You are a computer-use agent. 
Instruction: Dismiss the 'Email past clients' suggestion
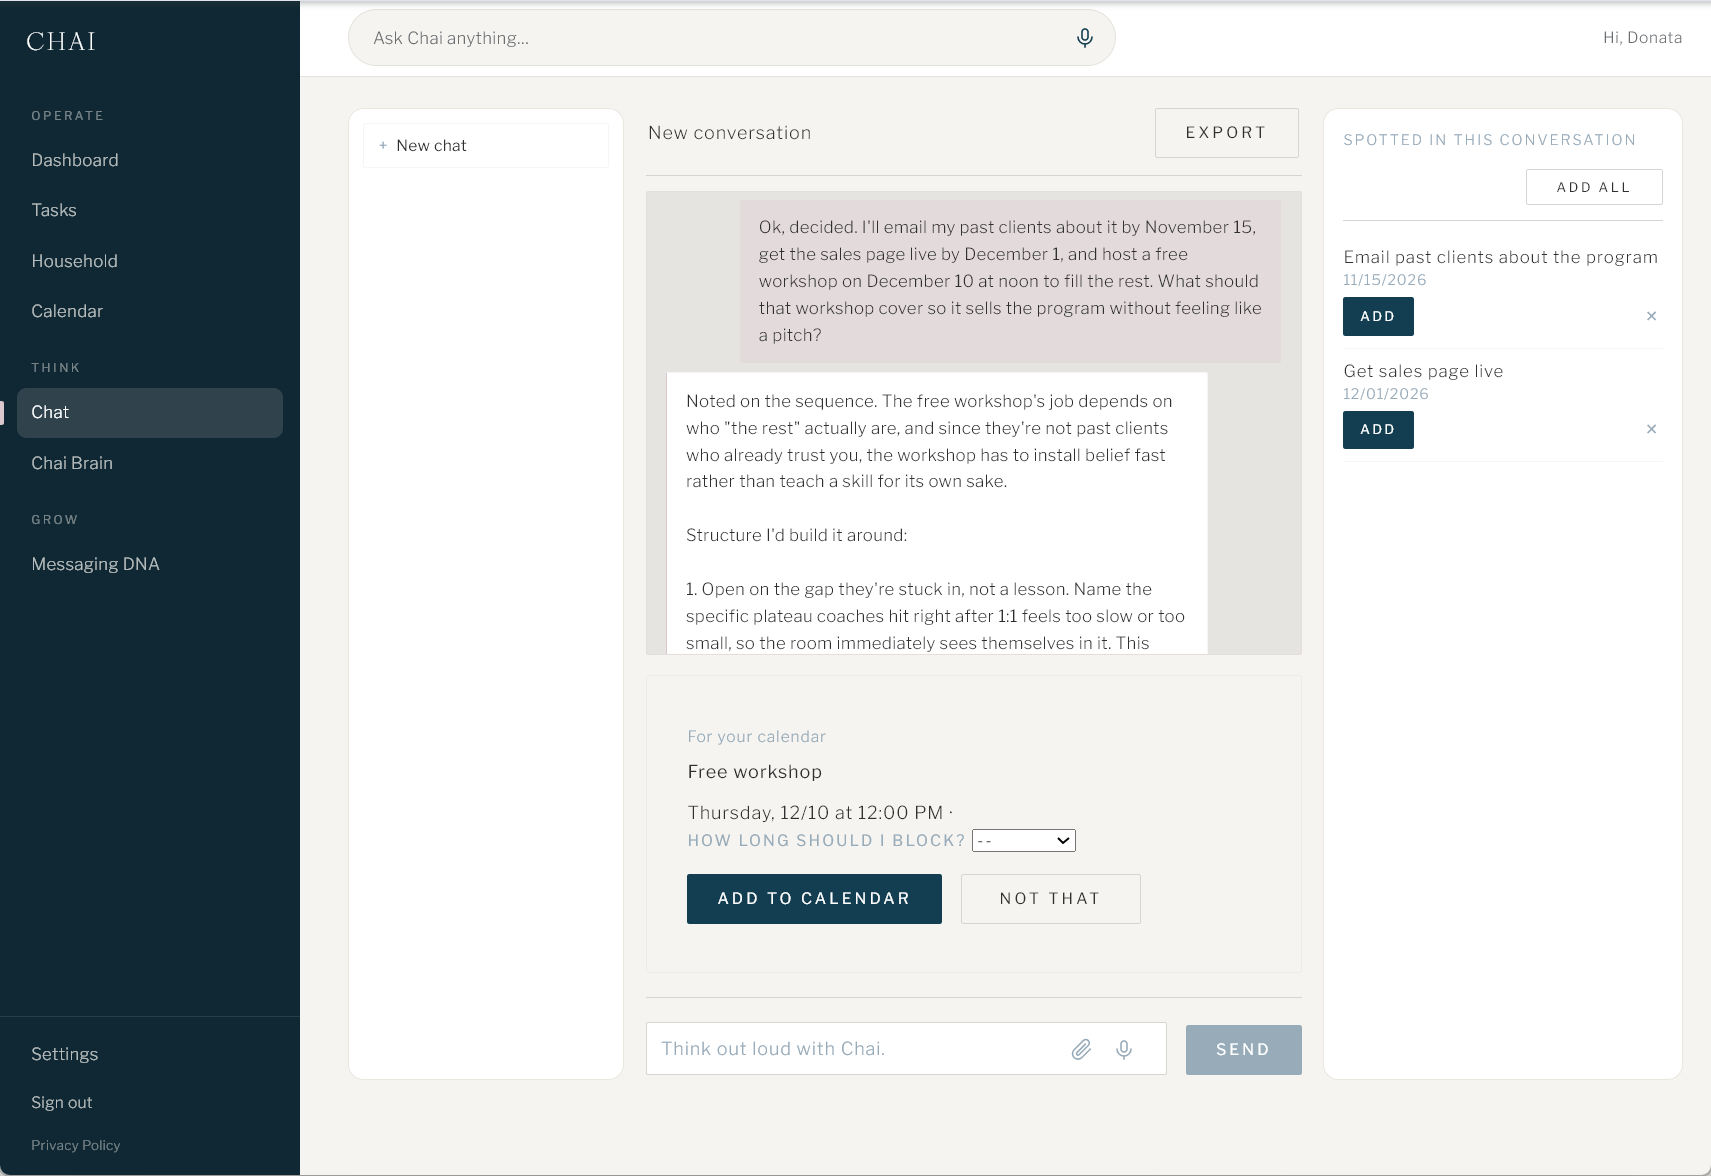(x=1651, y=316)
